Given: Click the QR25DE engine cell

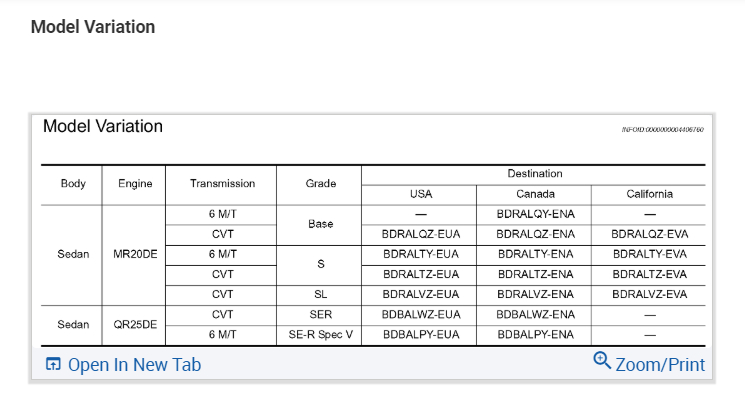Looking at the screenshot, I should point(134,324).
